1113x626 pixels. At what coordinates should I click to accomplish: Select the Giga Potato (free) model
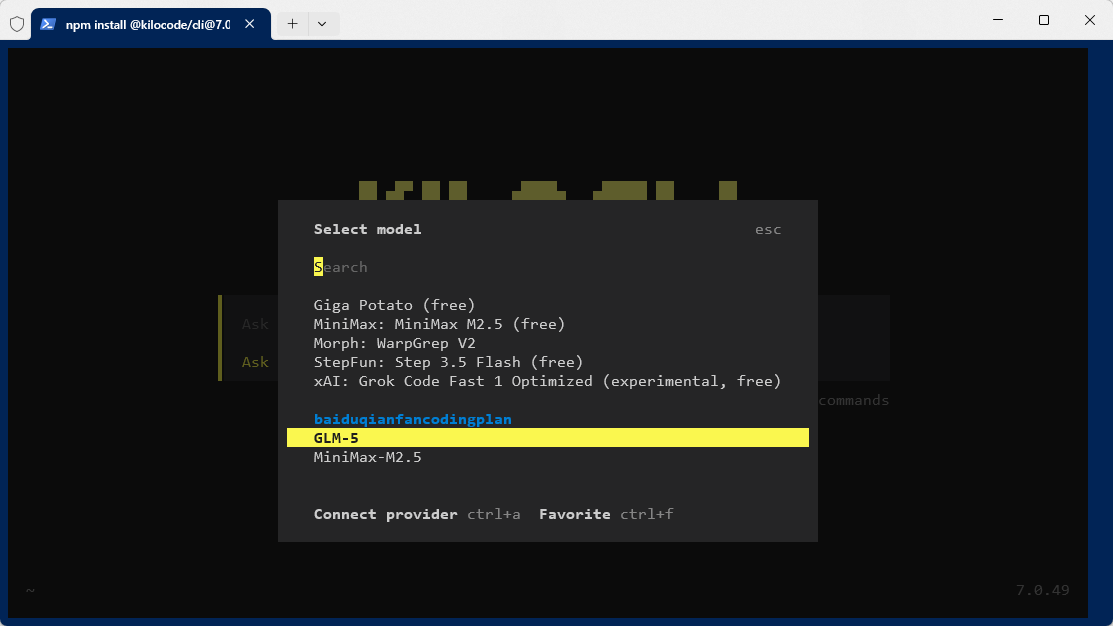point(394,305)
